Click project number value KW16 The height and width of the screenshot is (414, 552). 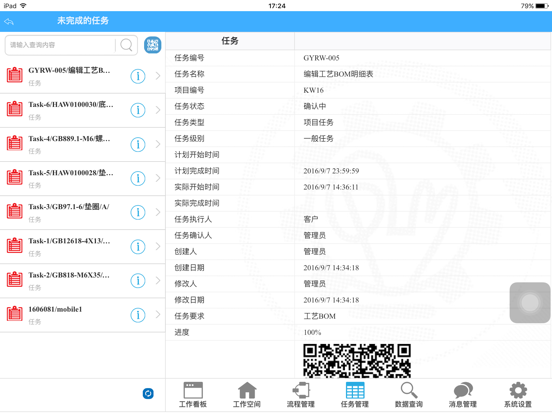313,90
